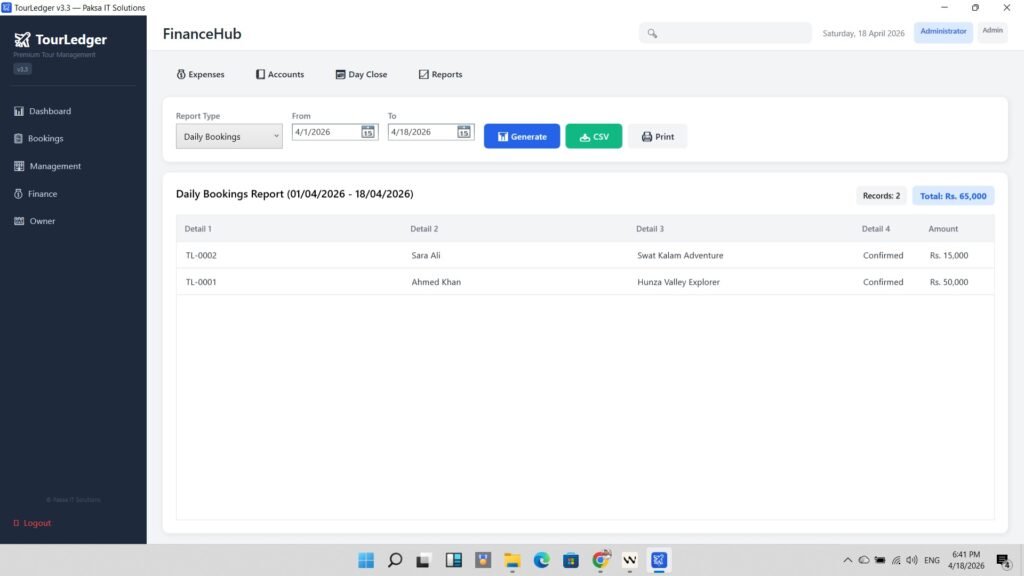Click the Logout link
Screen dimensions: 1024x576
pos(31,522)
